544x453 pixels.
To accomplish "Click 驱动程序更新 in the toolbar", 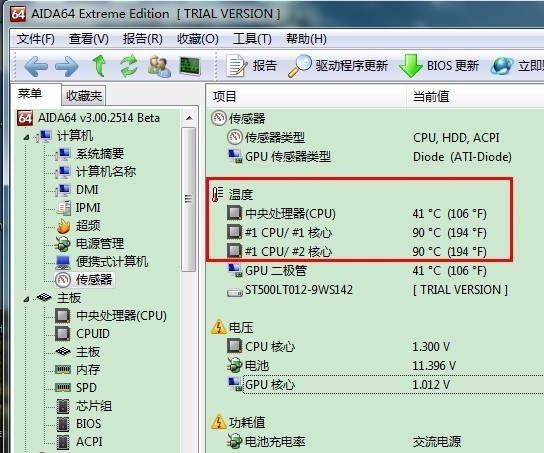I will click(338, 66).
